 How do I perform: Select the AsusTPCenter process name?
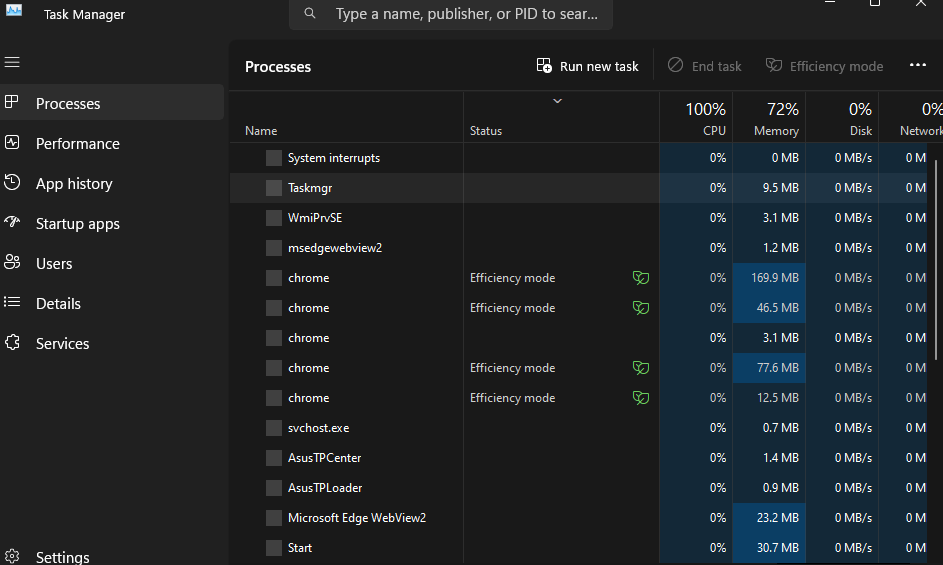(x=324, y=458)
